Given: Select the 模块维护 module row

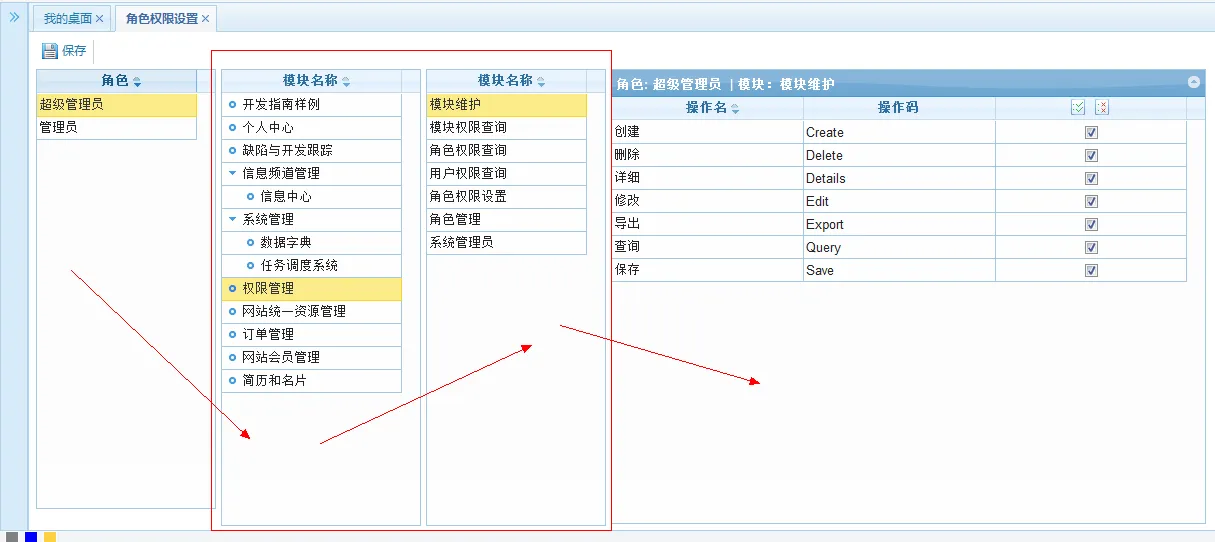Looking at the screenshot, I should [507, 104].
